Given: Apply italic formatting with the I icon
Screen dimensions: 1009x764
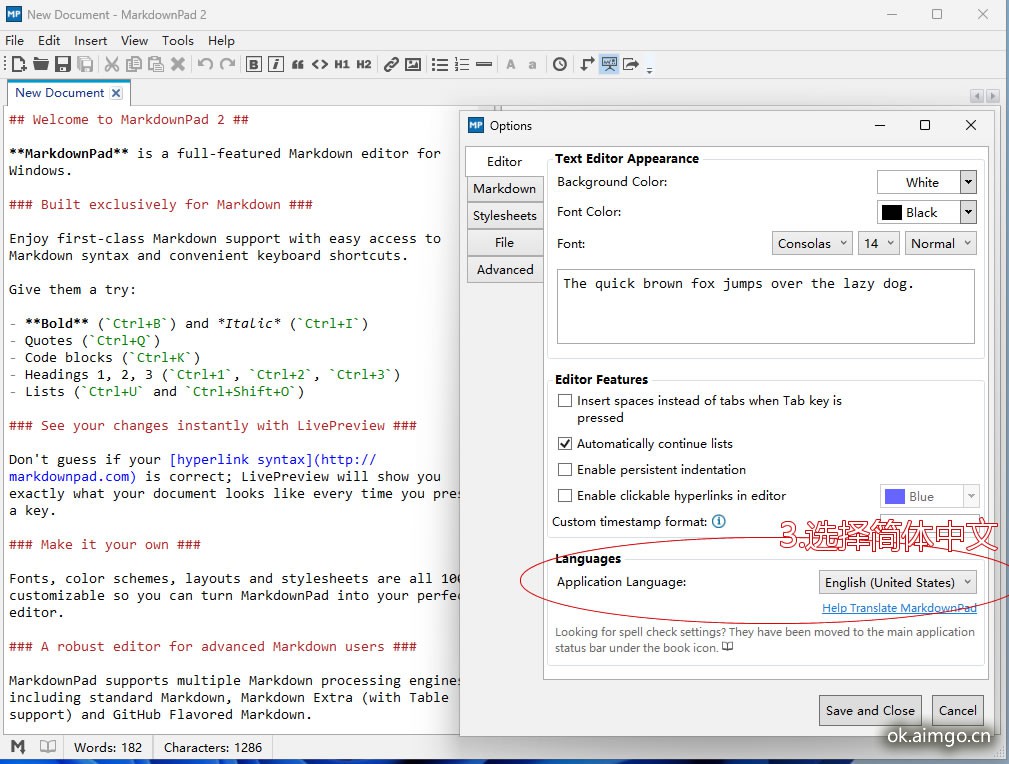Looking at the screenshot, I should click(276, 64).
